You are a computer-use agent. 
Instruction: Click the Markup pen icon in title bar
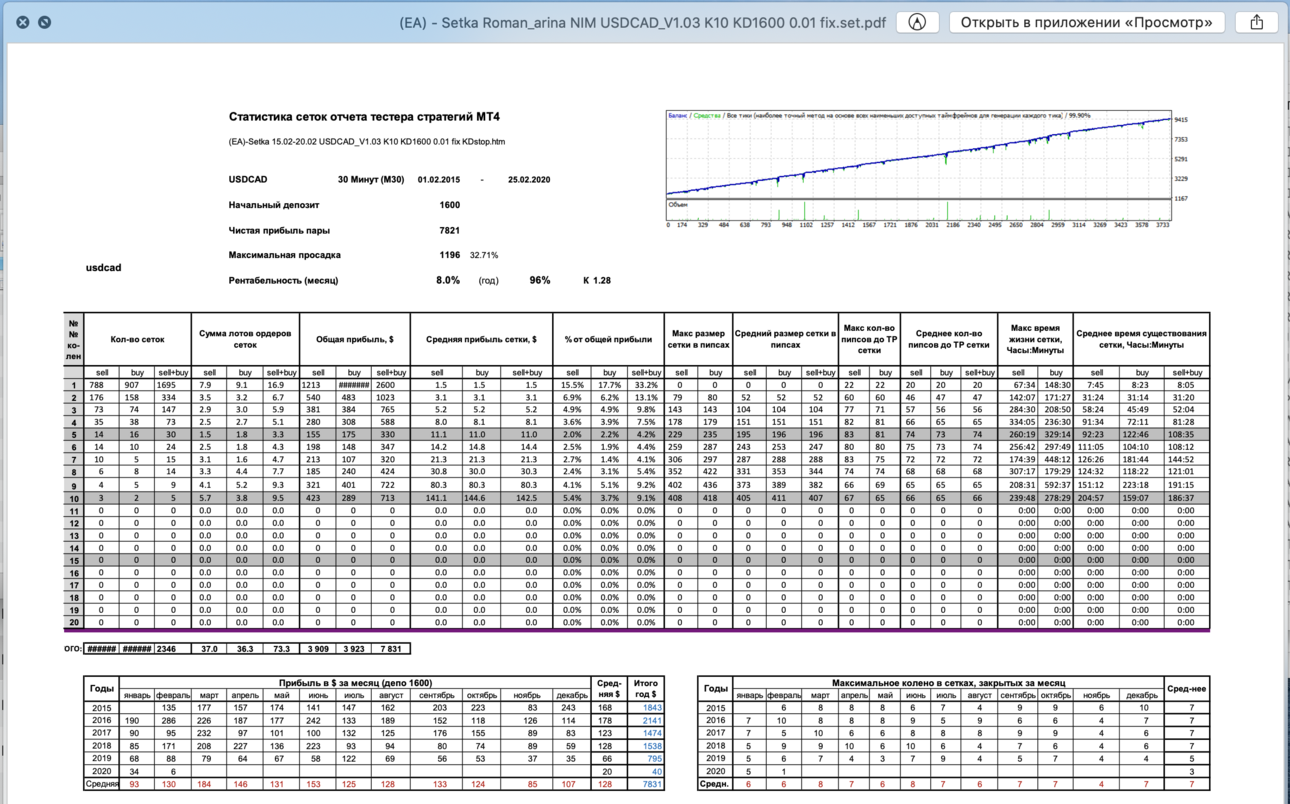pyautogui.click(x=917, y=22)
